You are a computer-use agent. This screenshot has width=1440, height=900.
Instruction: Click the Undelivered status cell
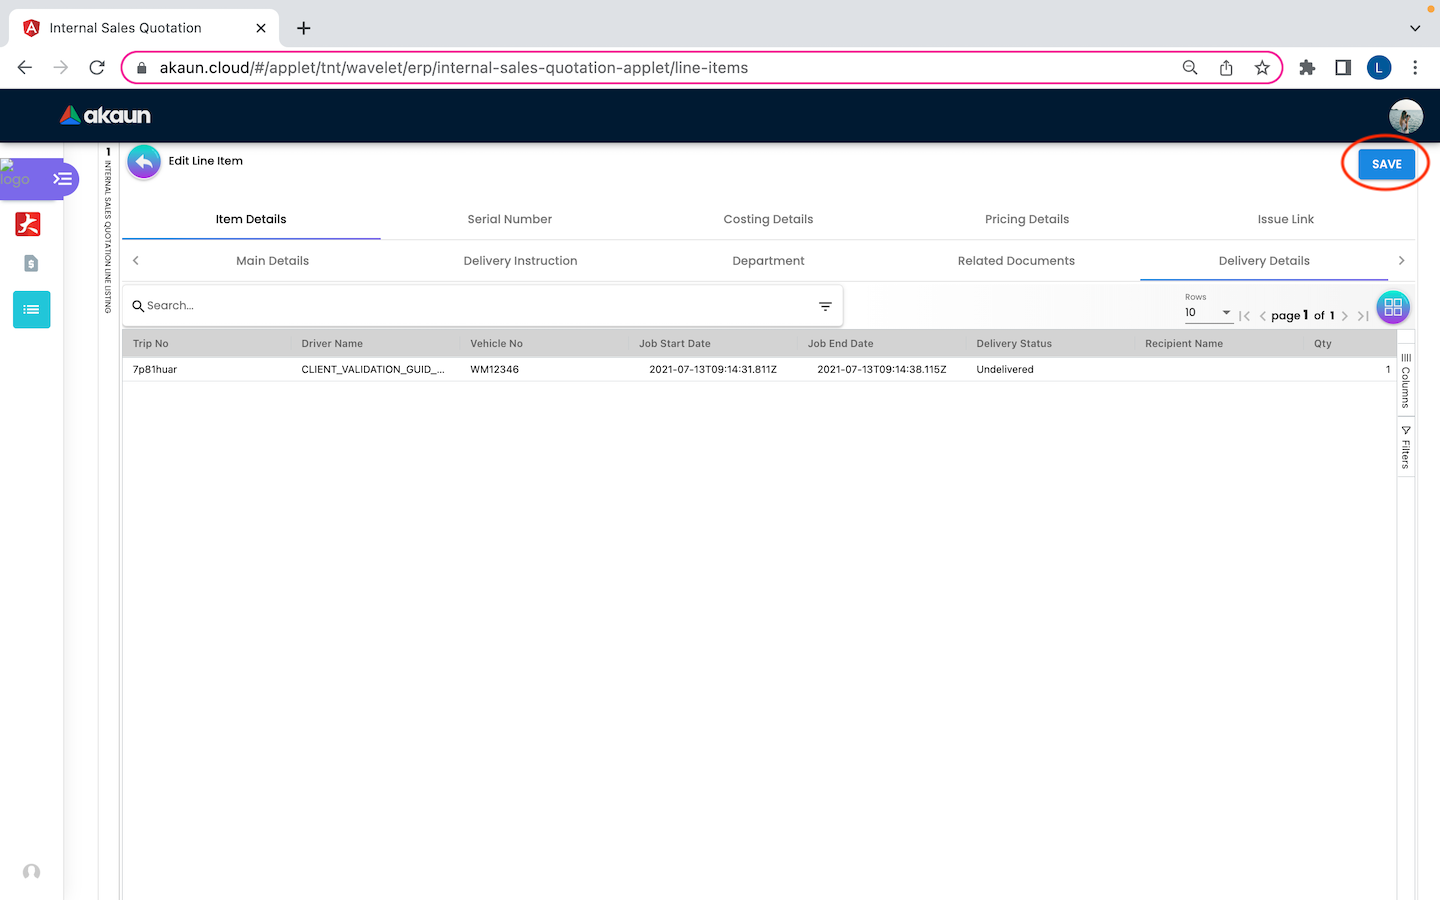[1005, 370]
